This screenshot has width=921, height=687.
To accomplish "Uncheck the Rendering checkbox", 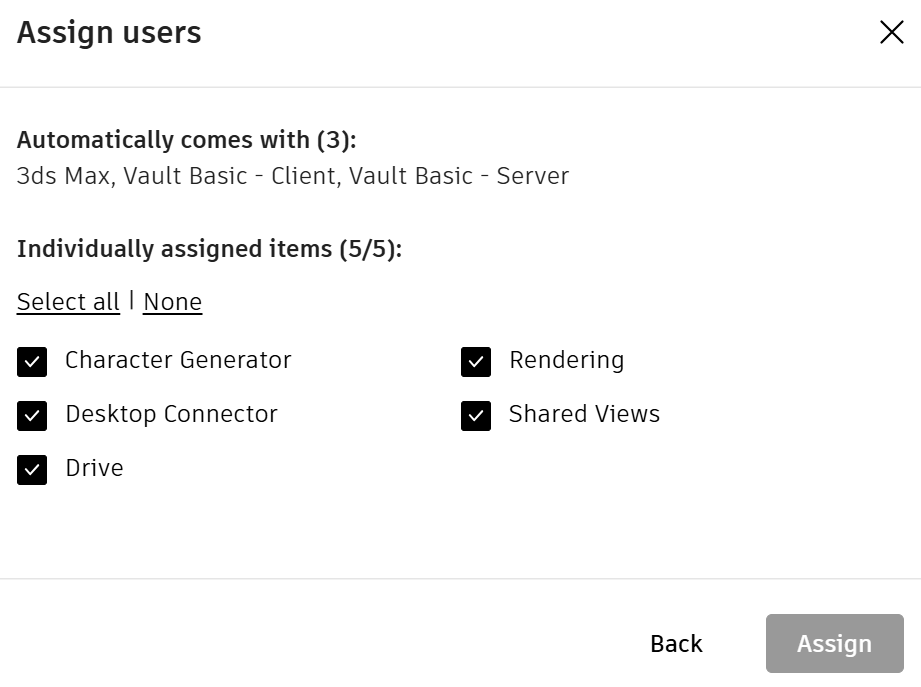I will pos(476,362).
